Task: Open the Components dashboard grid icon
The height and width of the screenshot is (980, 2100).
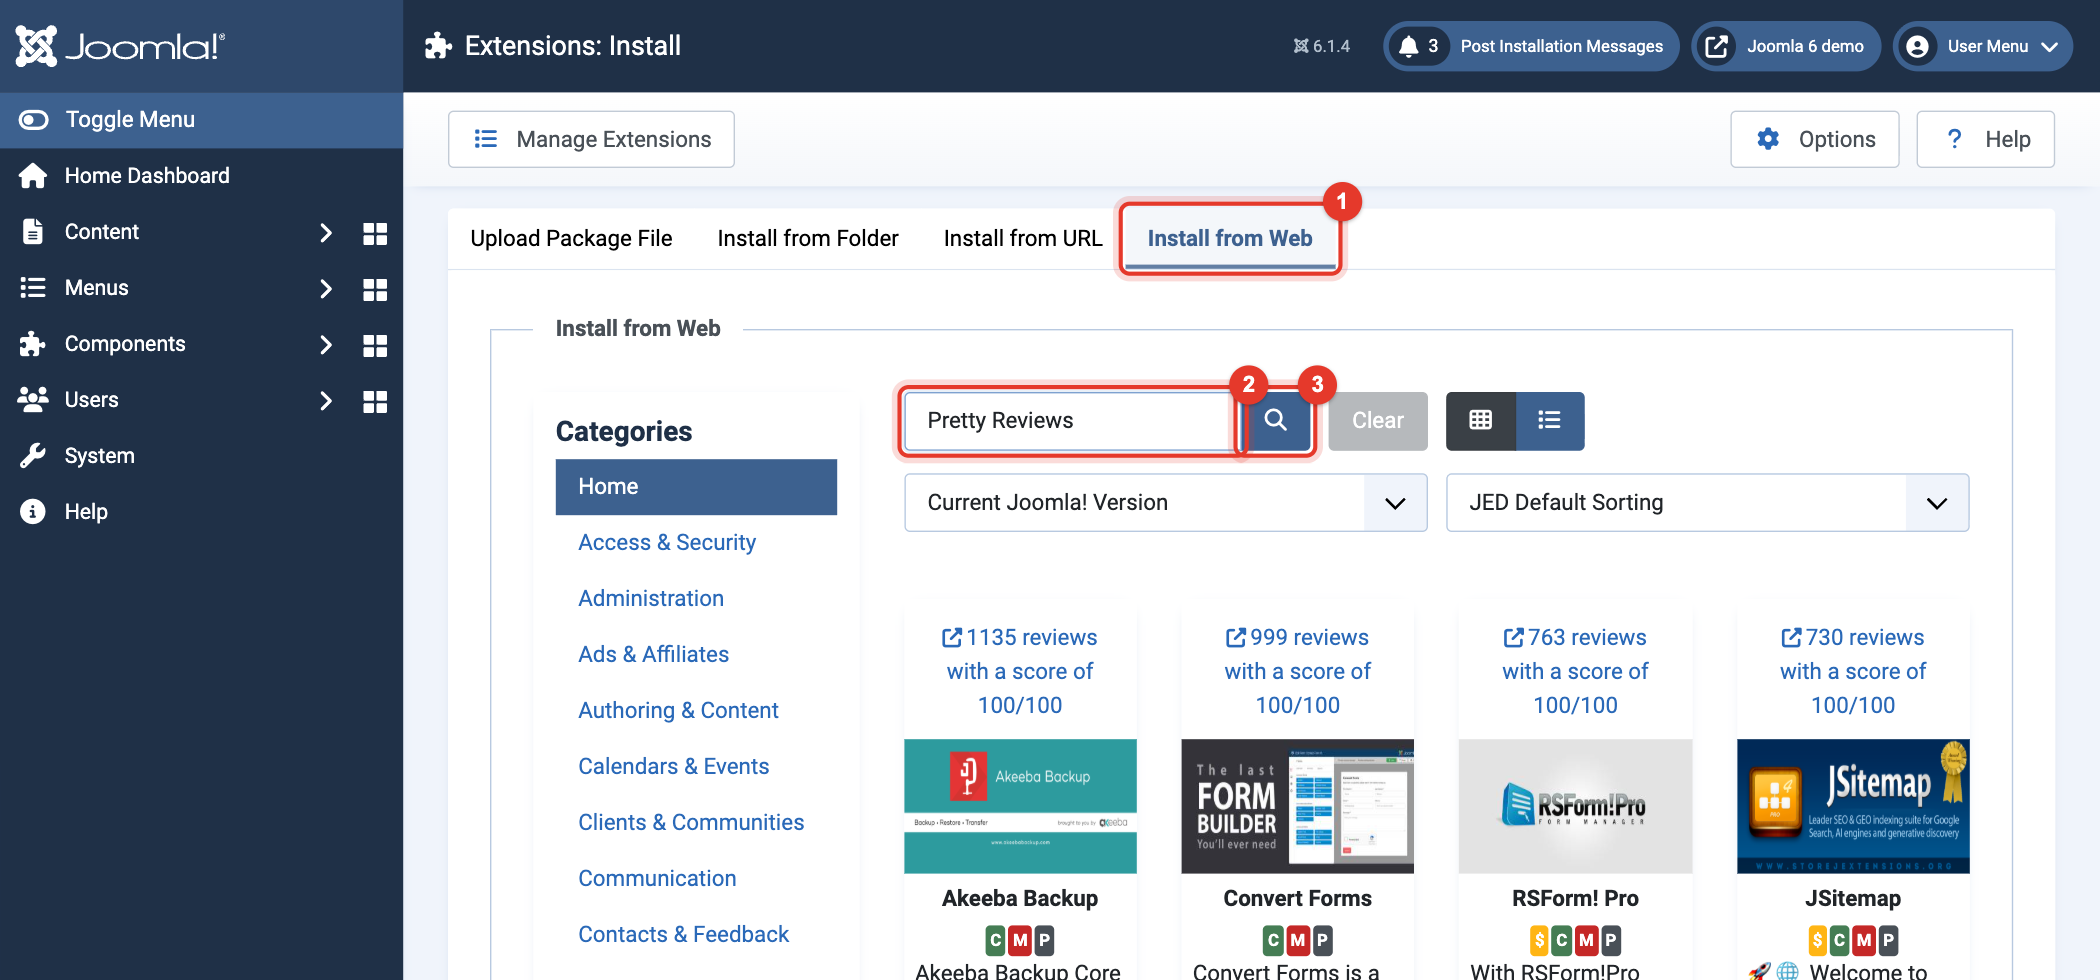Action: point(375,345)
